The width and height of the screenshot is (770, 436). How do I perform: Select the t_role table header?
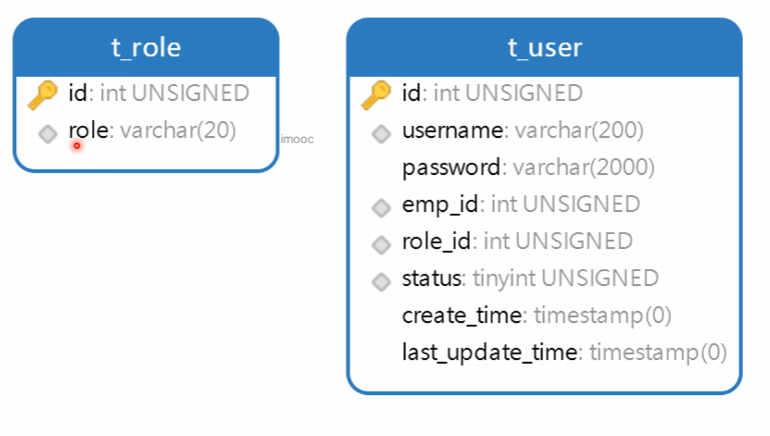coord(146,46)
